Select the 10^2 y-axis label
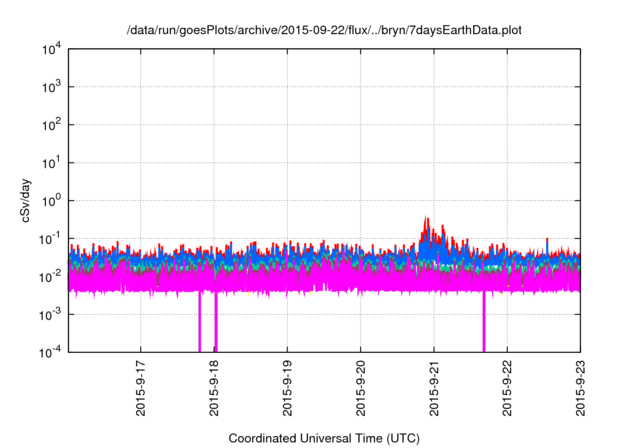 click(x=51, y=125)
